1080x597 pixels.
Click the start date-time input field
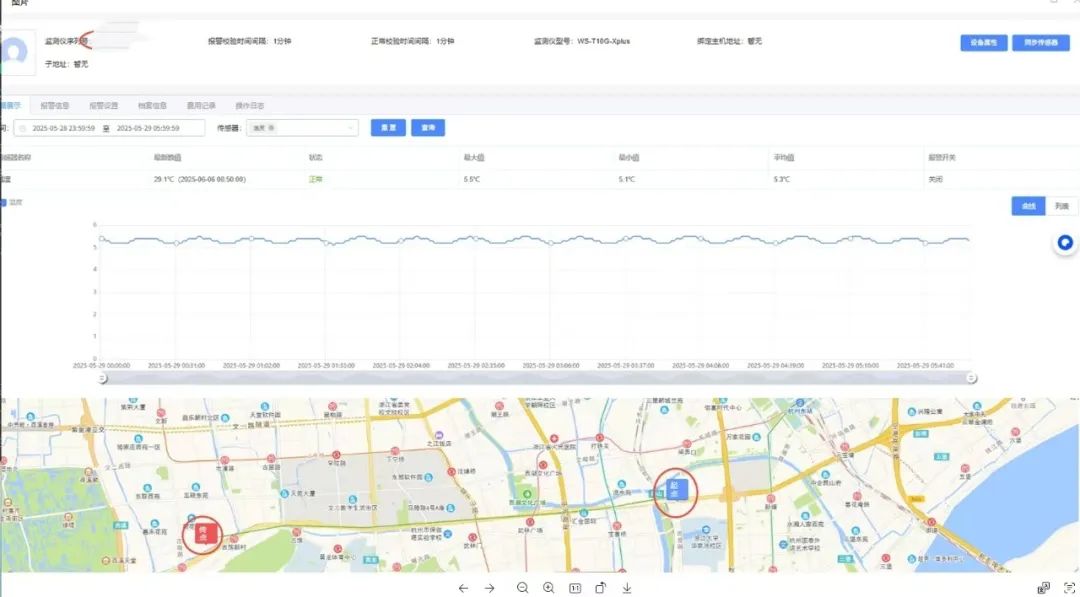pos(63,128)
